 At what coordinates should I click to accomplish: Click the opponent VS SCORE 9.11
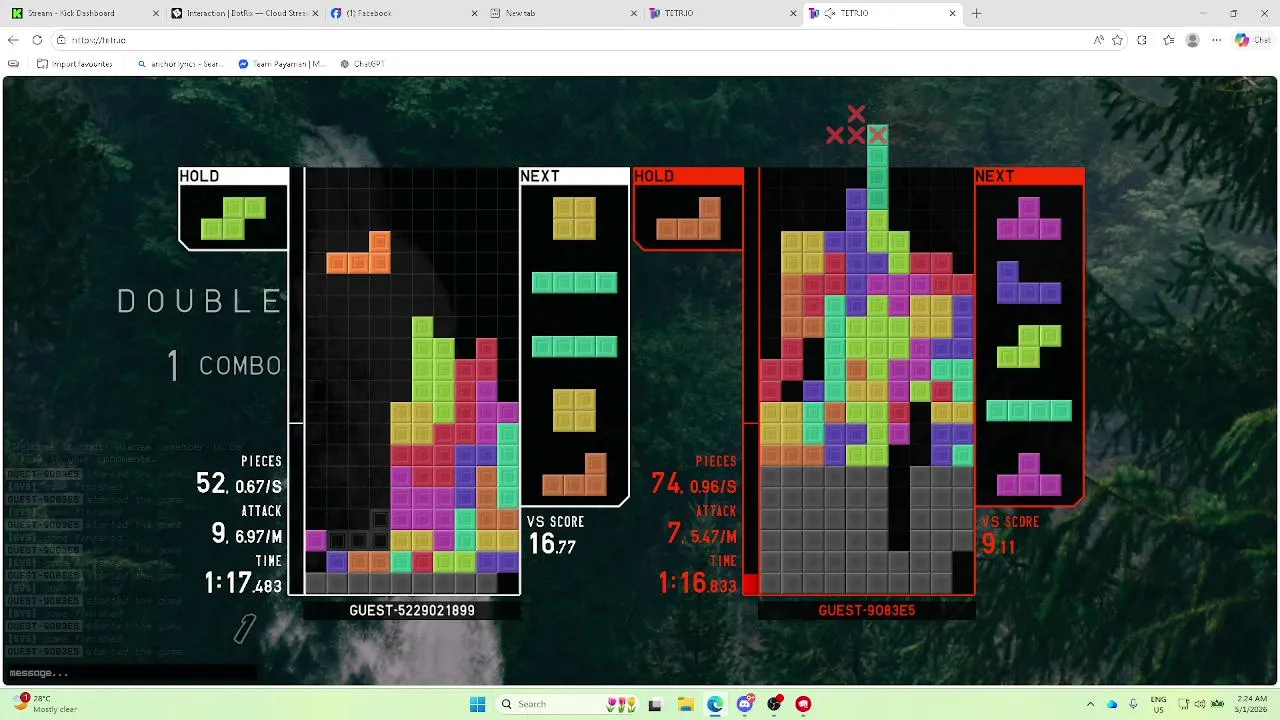(998, 544)
